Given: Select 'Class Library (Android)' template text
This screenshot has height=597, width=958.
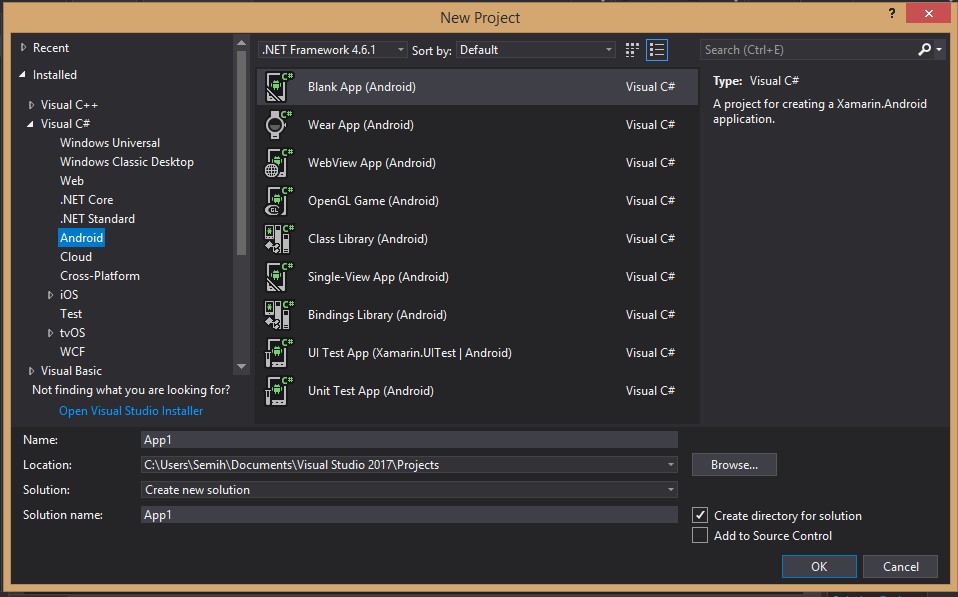Looking at the screenshot, I should [367, 238].
